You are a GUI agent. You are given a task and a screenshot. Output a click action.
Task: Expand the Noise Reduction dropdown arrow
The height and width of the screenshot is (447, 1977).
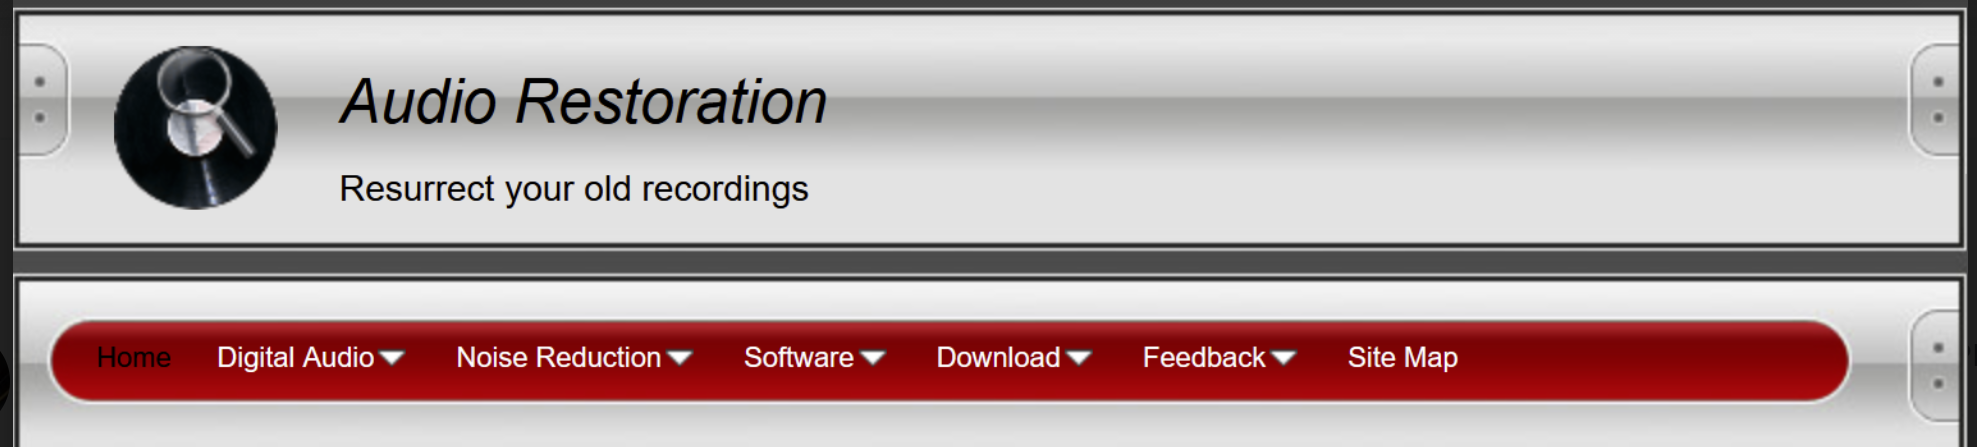click(680, 358)
